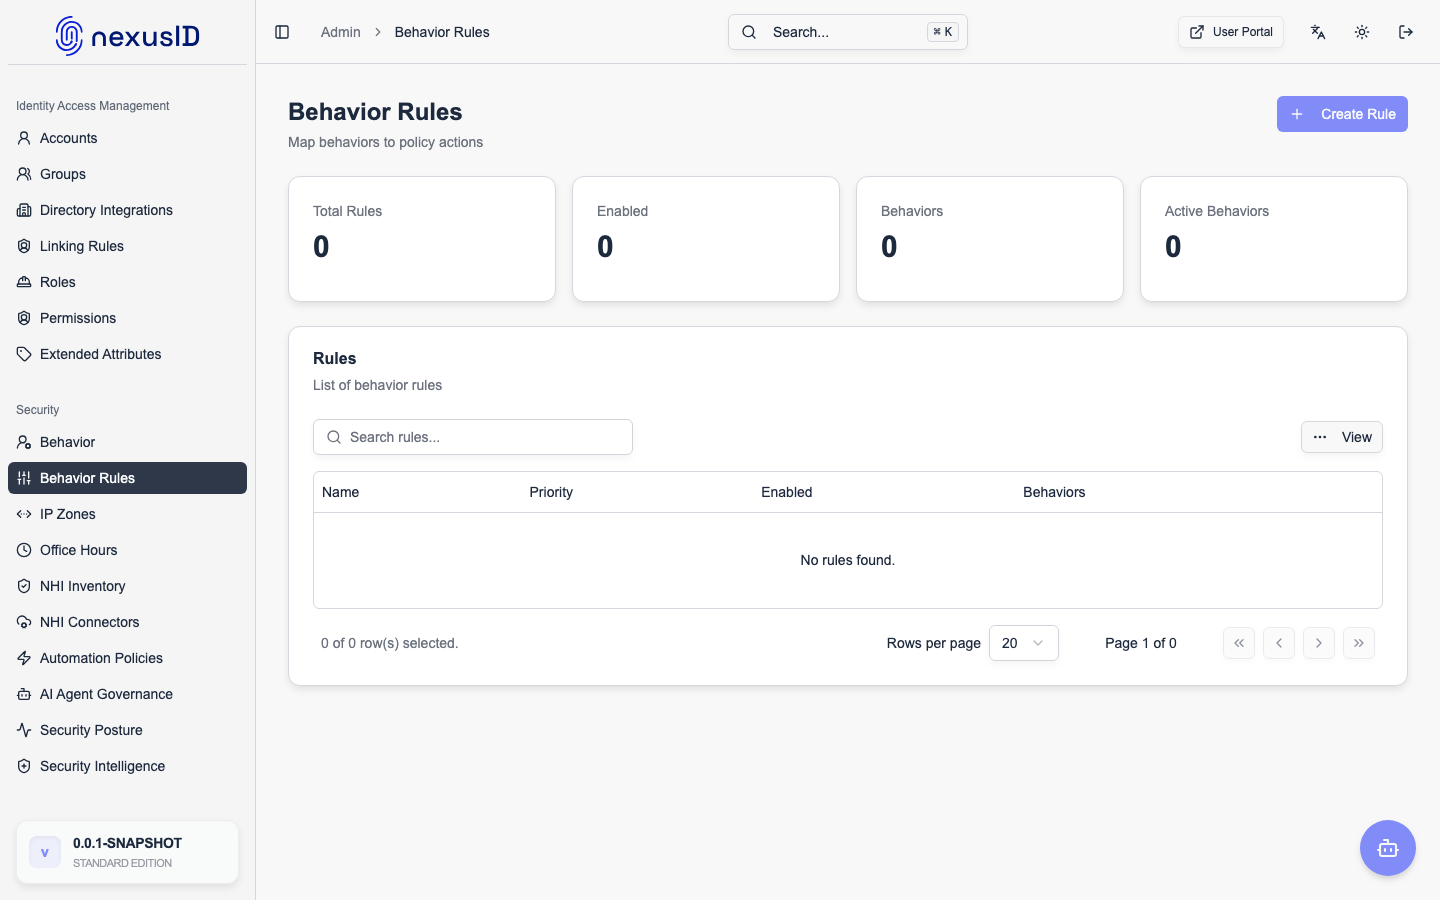Click the Behavior Rules breadcrumb text
This screenshot has width=1440, height=900.
pyautogui.click(x=442, y=32)
